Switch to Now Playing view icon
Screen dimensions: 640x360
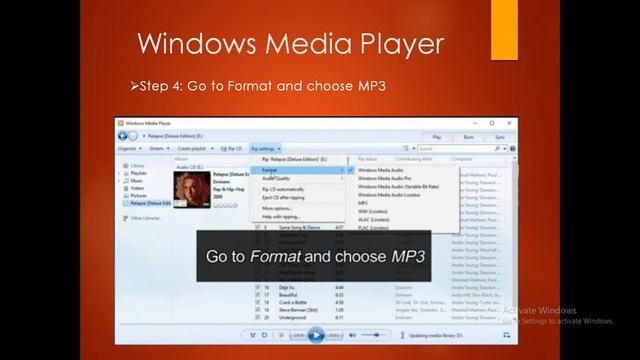pyautogui.click(x=507, y=335)
